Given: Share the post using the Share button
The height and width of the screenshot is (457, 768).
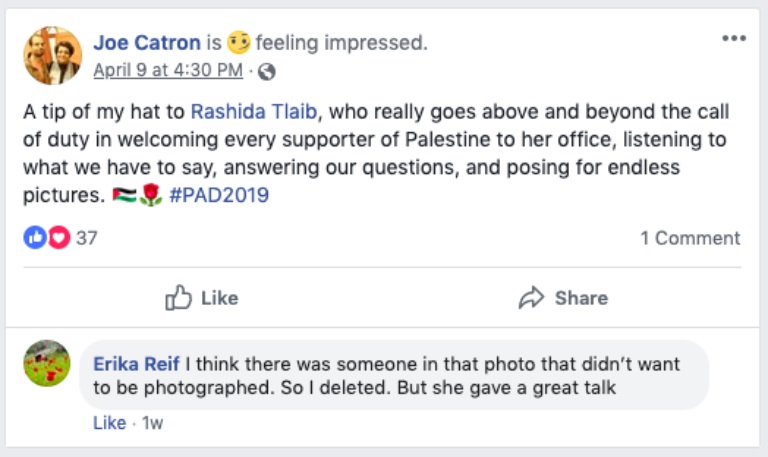Looking at the screenshot, I should click(563, 297).
